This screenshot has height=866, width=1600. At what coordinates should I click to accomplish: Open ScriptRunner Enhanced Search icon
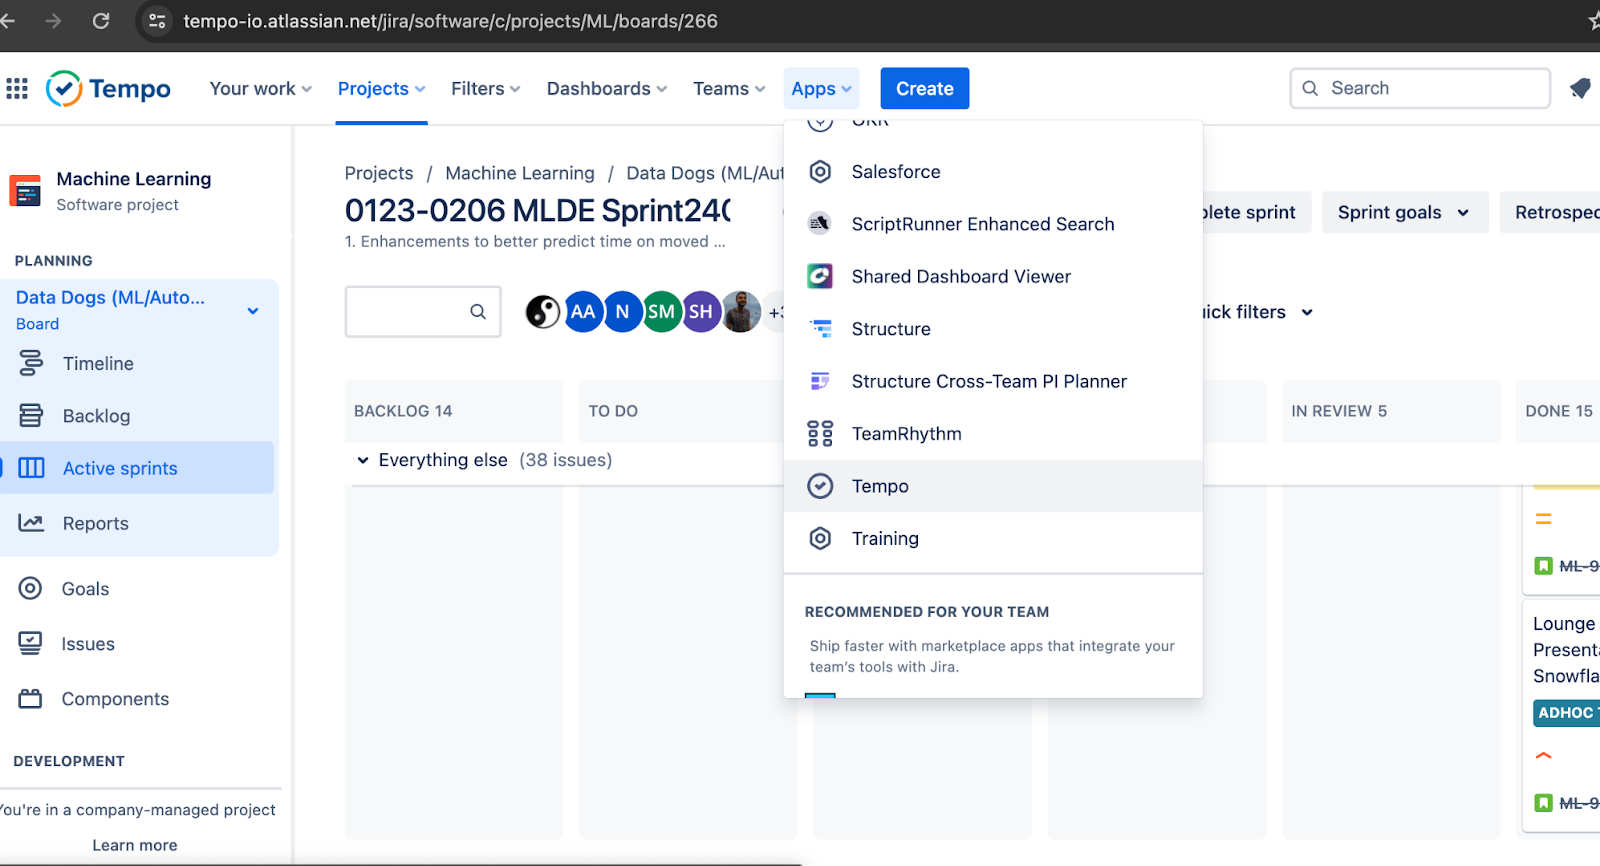(x=820, y=224)
